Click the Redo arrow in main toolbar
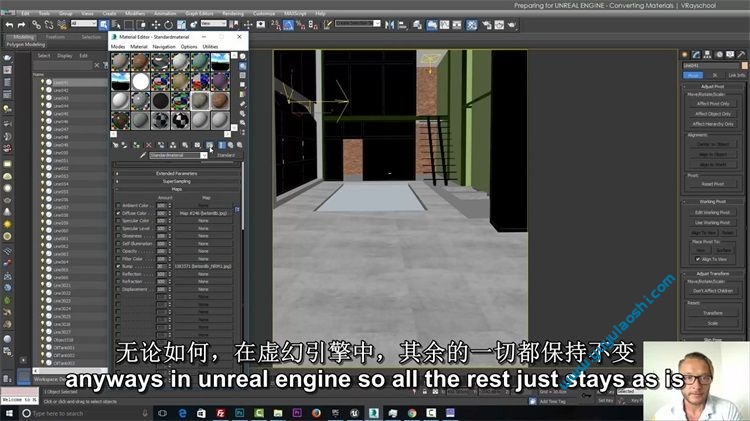750x421 pixels. click(22, 25)
